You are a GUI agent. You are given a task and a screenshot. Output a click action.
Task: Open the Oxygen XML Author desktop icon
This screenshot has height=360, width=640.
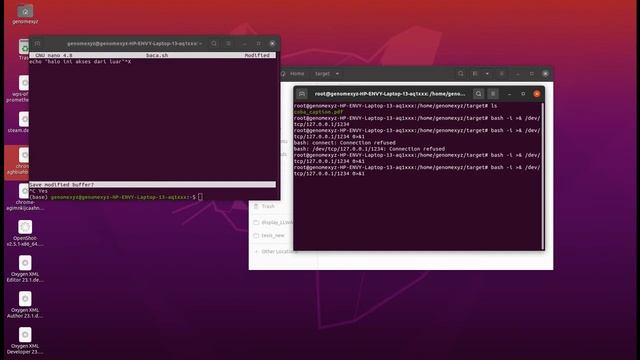point(25,305)
